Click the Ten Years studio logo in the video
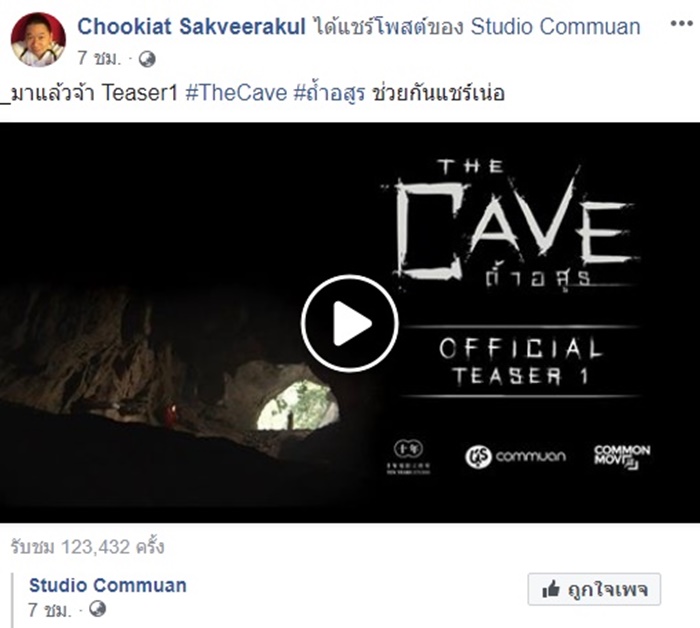Screen dimensions: 700x628 [408, 457]
